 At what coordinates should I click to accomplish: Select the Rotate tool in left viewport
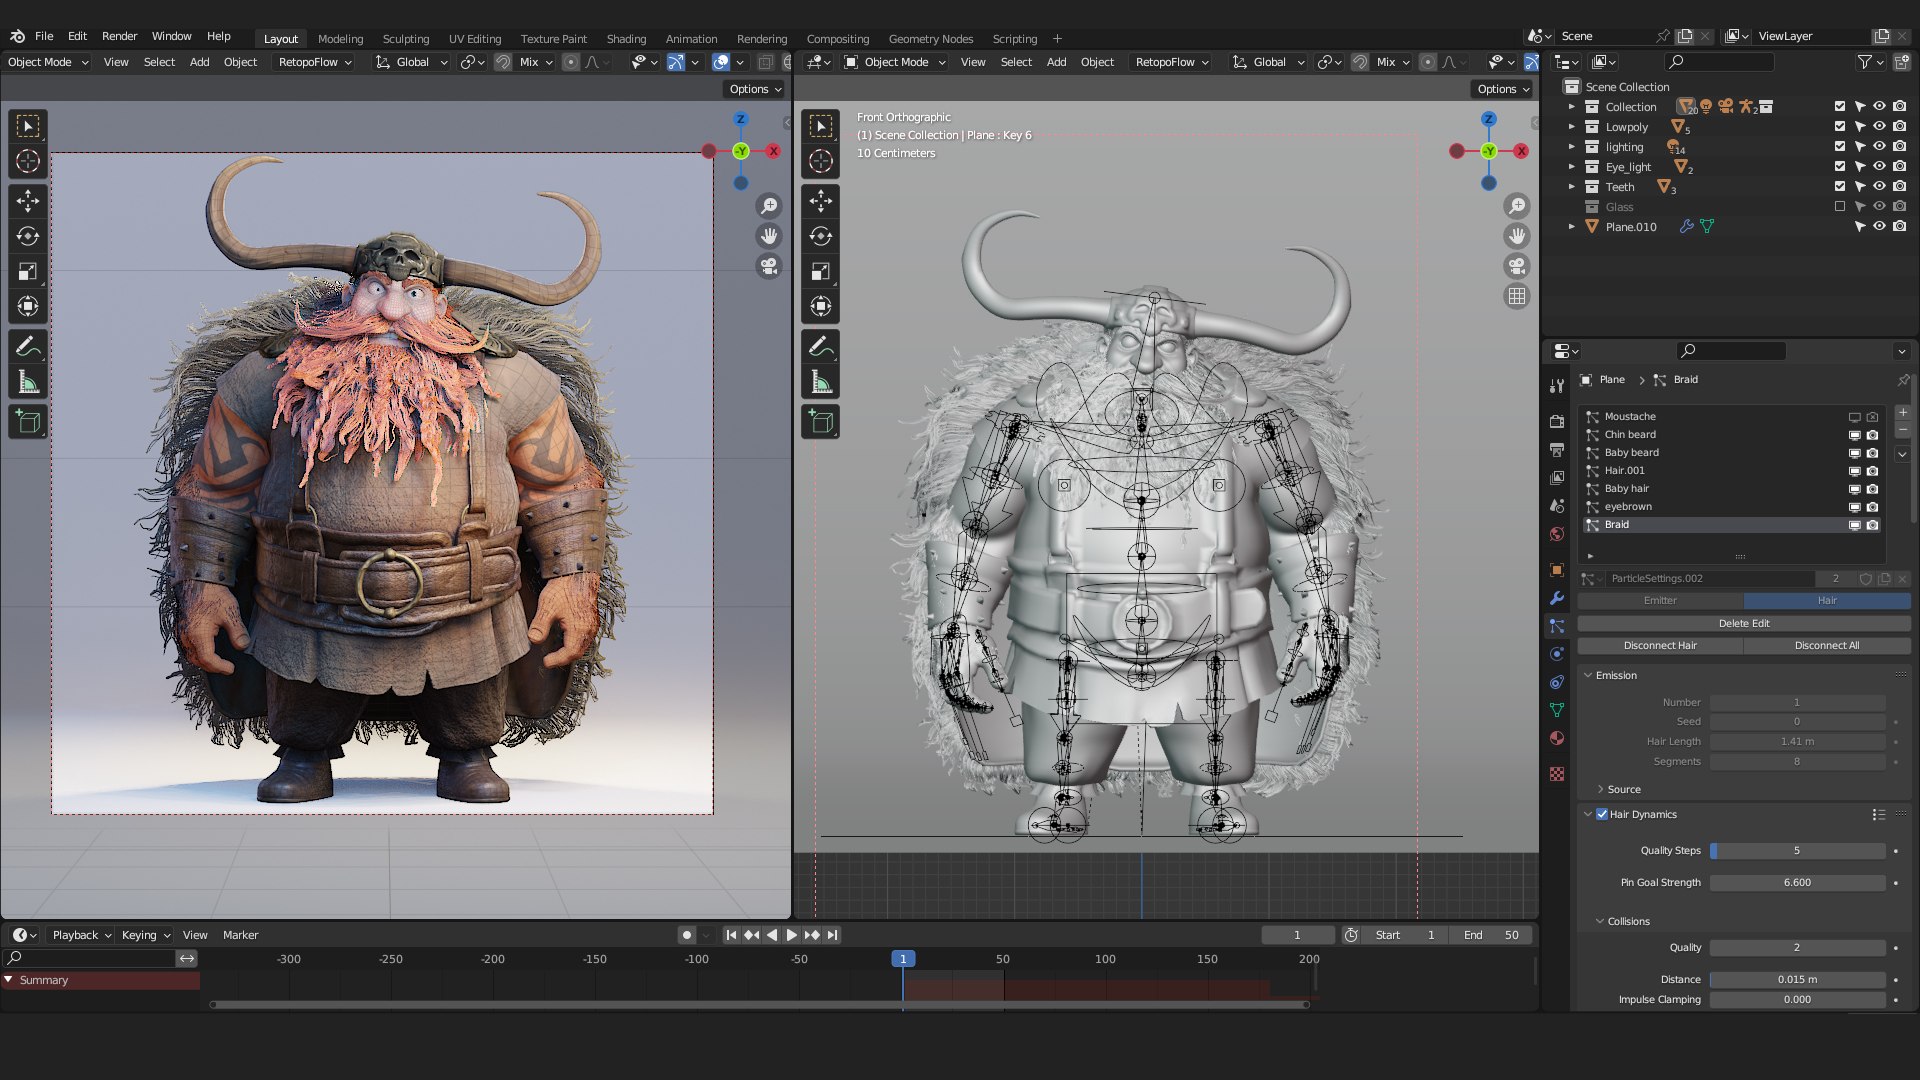[x=28, y=236]
